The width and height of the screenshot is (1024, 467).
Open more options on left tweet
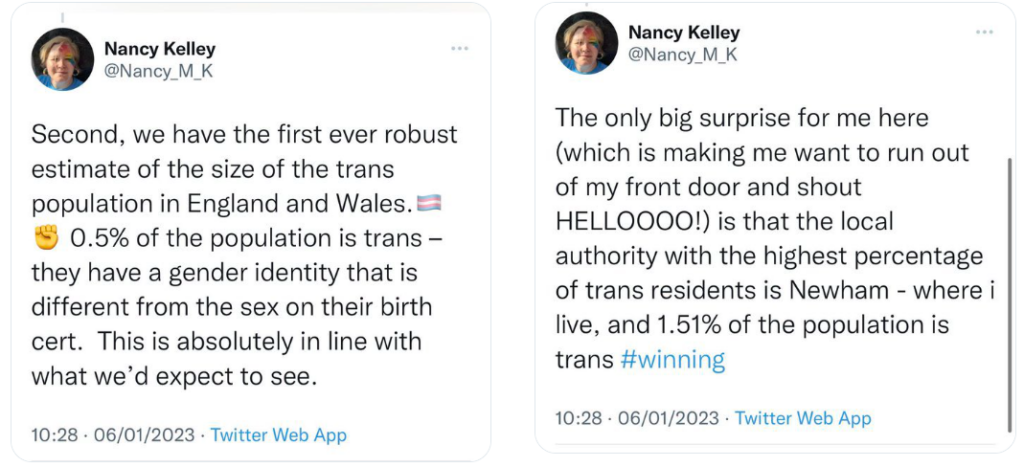pos(459,48)
